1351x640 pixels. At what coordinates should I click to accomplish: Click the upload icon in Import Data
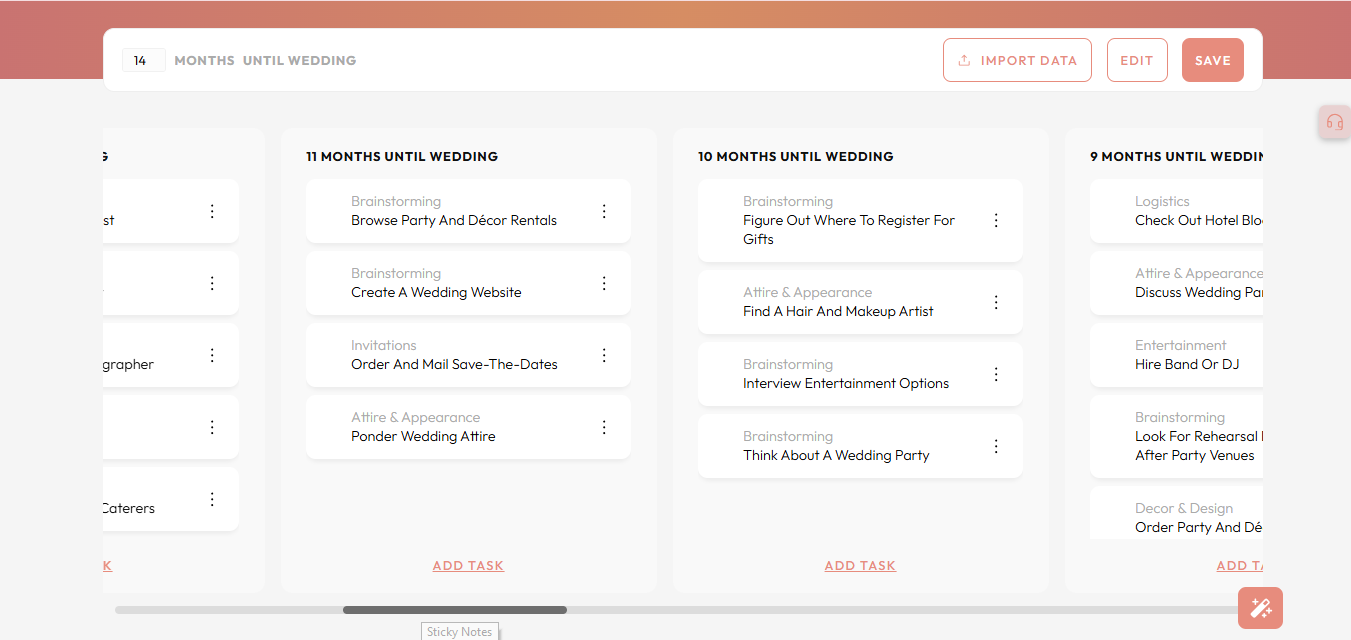click(964, 60)
